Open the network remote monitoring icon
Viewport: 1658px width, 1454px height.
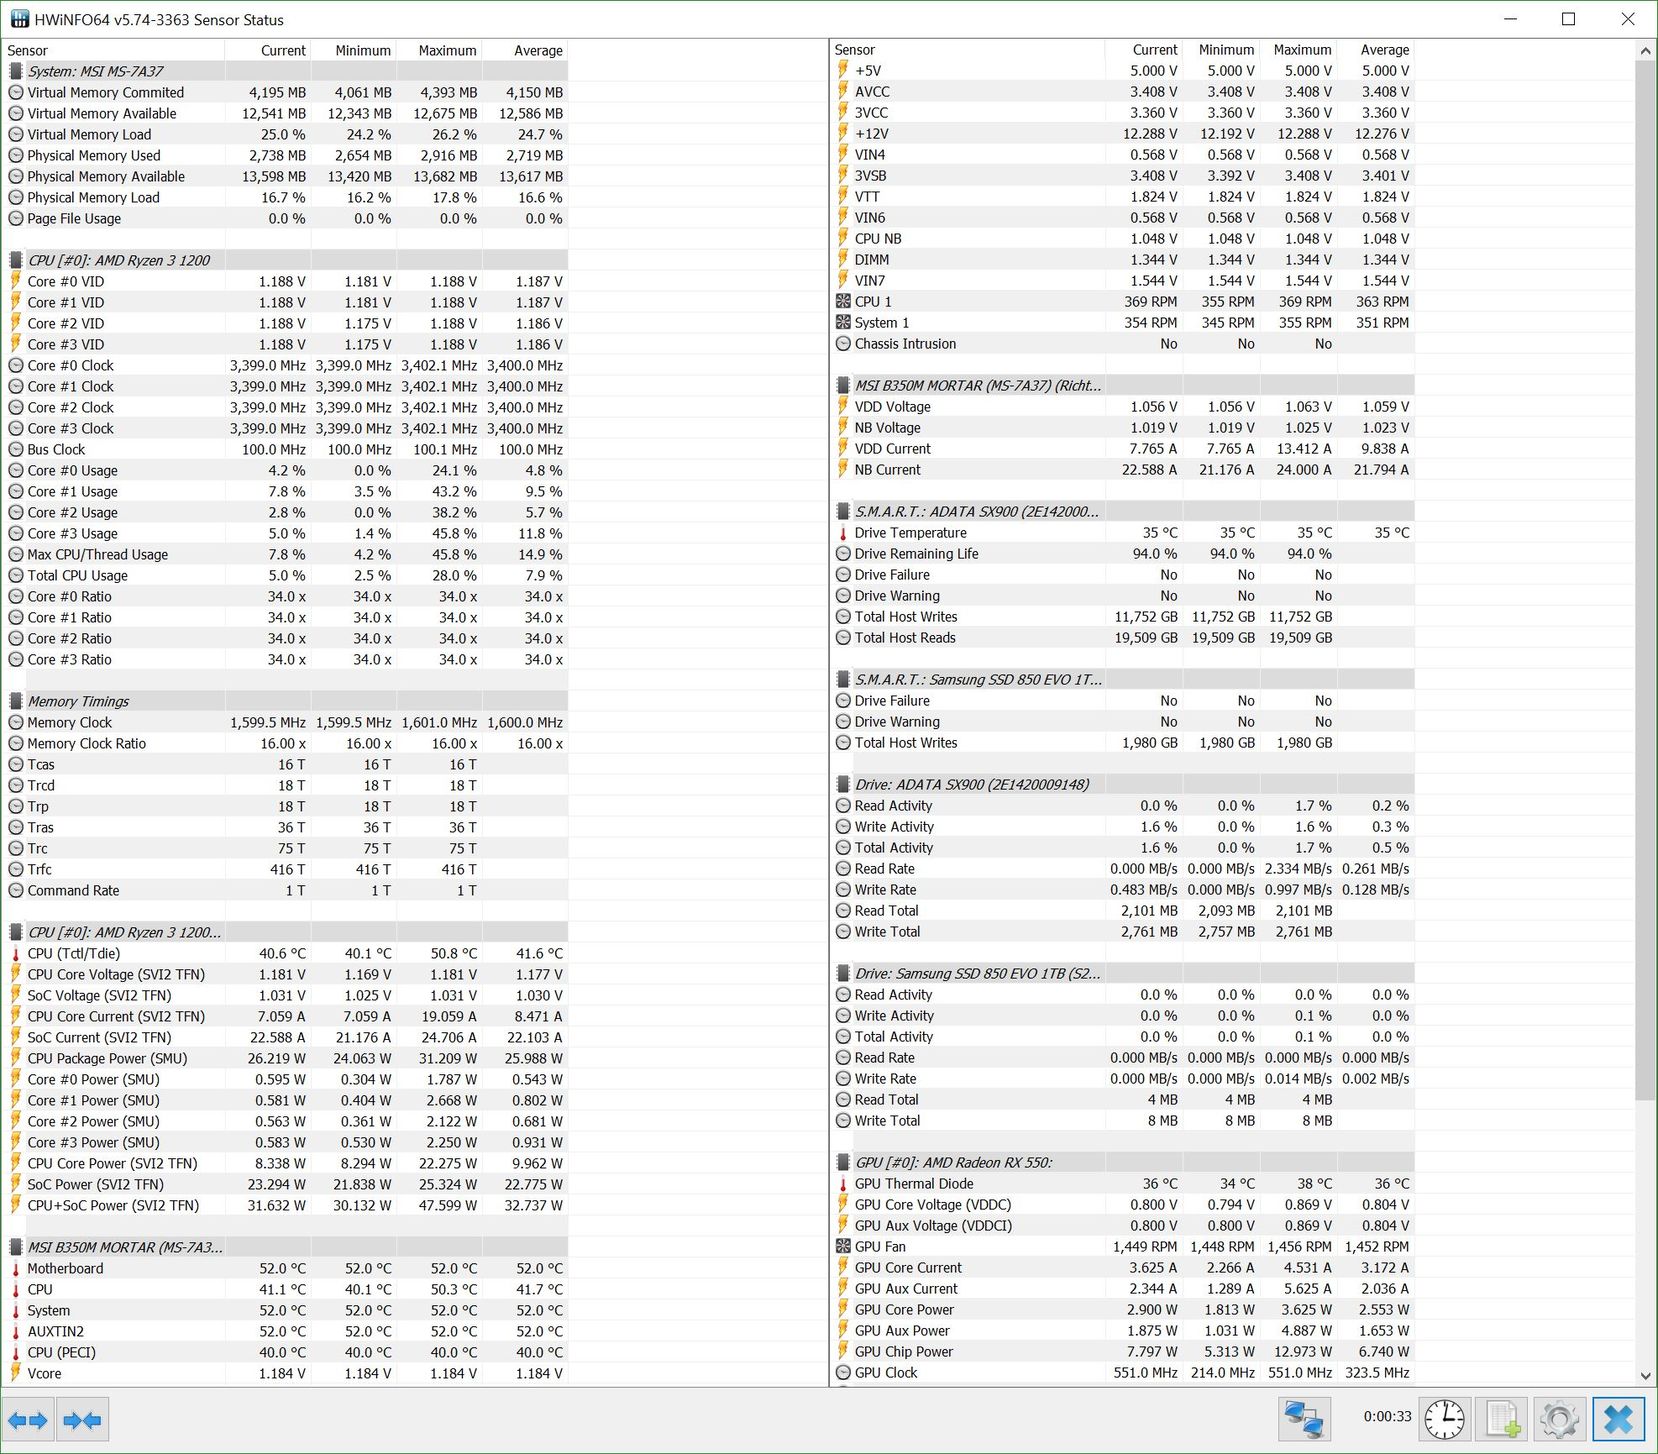tap(1305, 1420)
